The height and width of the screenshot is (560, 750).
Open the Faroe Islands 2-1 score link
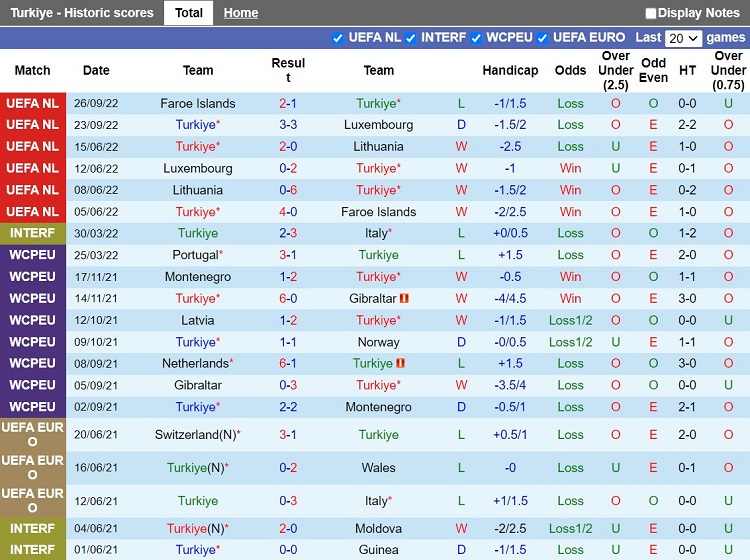coord(288,103)
